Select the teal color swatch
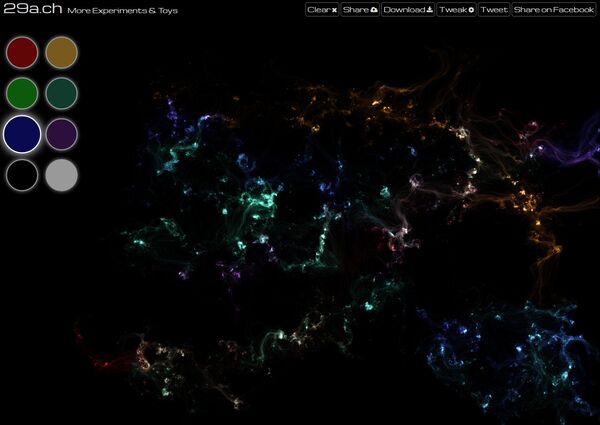Image resolution: width=600 pixels, height=425 pixels. point(61,93)
